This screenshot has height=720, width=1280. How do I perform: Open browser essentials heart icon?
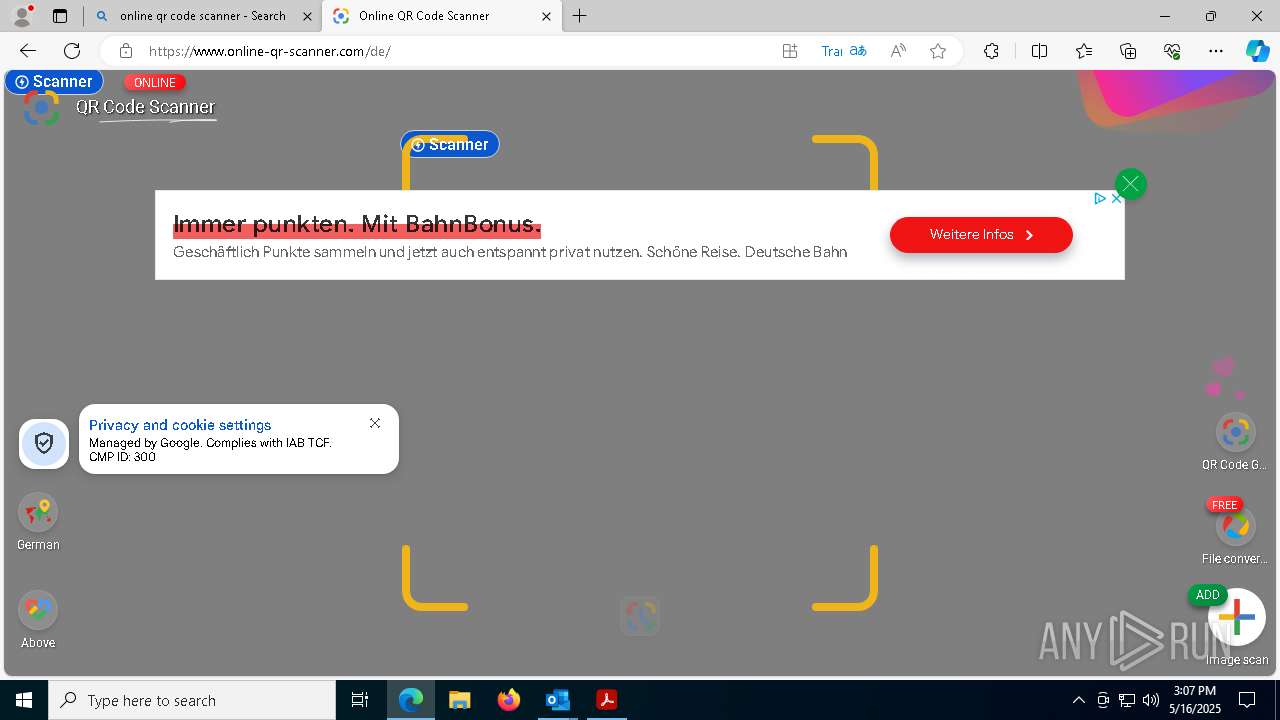pos(1172,51)
